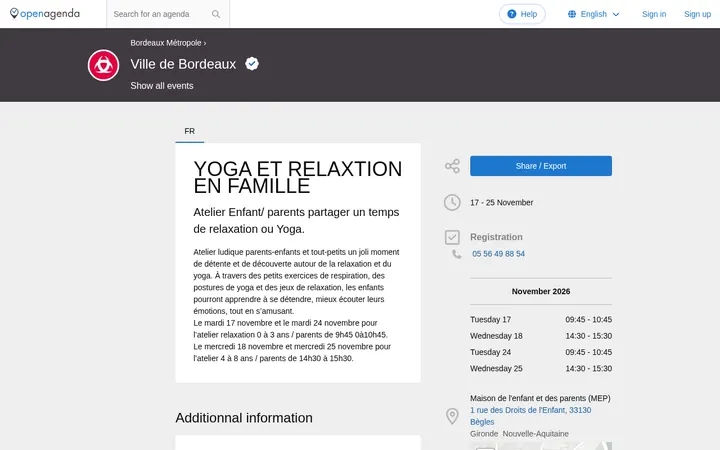The height and width of the screenshot is (450, 720).
Task: Click the Ville de Bordeaux round logo
Action: point(103,65)
